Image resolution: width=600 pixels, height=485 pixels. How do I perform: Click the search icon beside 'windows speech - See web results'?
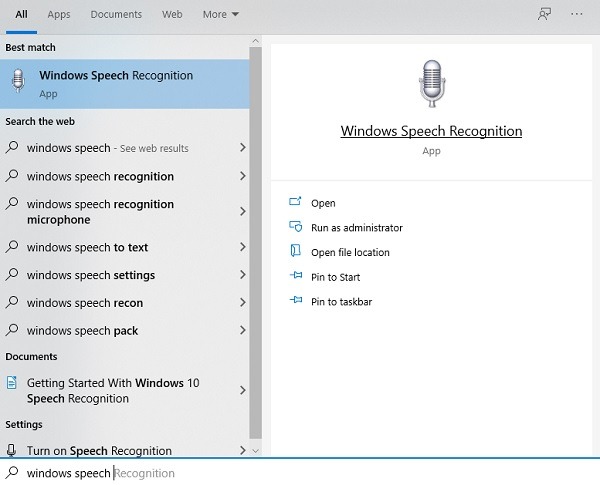(x=12, y=147)
